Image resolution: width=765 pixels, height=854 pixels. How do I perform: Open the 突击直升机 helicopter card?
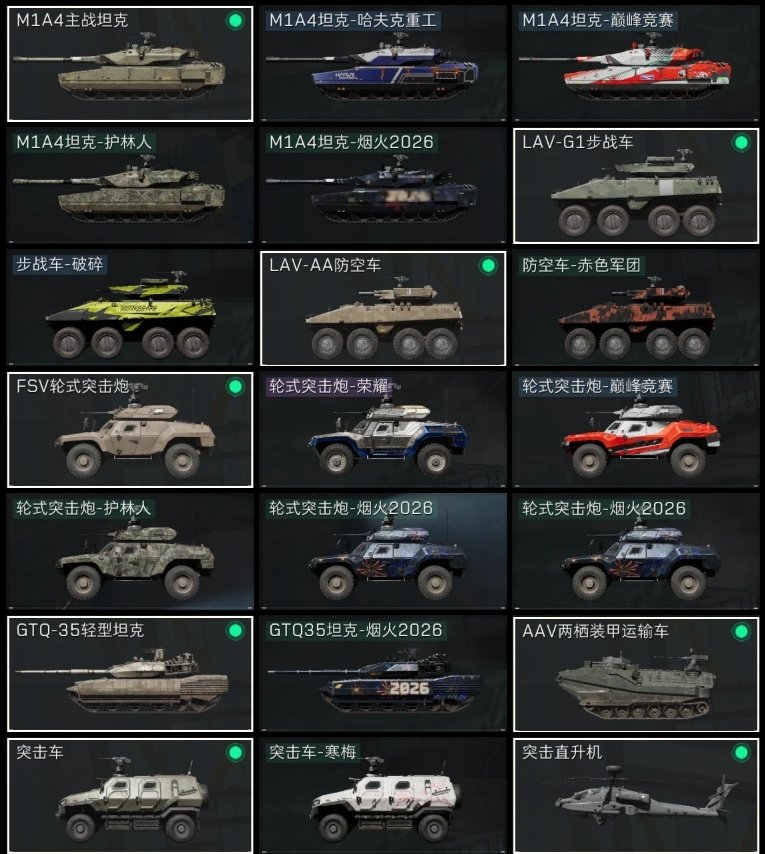pos(636,796)
